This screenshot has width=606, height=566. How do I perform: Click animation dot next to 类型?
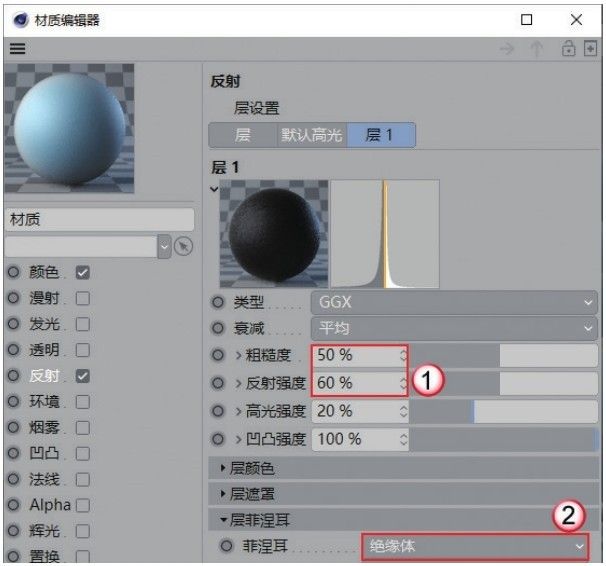click(218, 302)
